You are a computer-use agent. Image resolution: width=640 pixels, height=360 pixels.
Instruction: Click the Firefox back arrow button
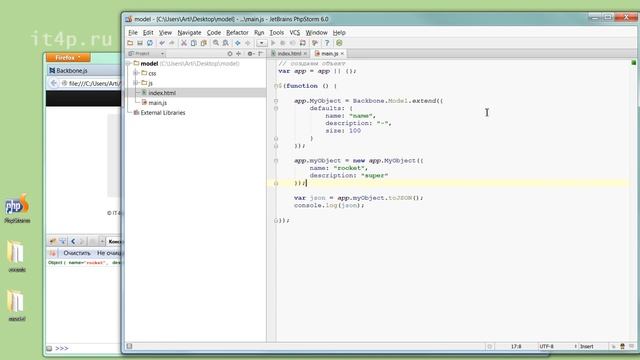click(x=53, y=83)
